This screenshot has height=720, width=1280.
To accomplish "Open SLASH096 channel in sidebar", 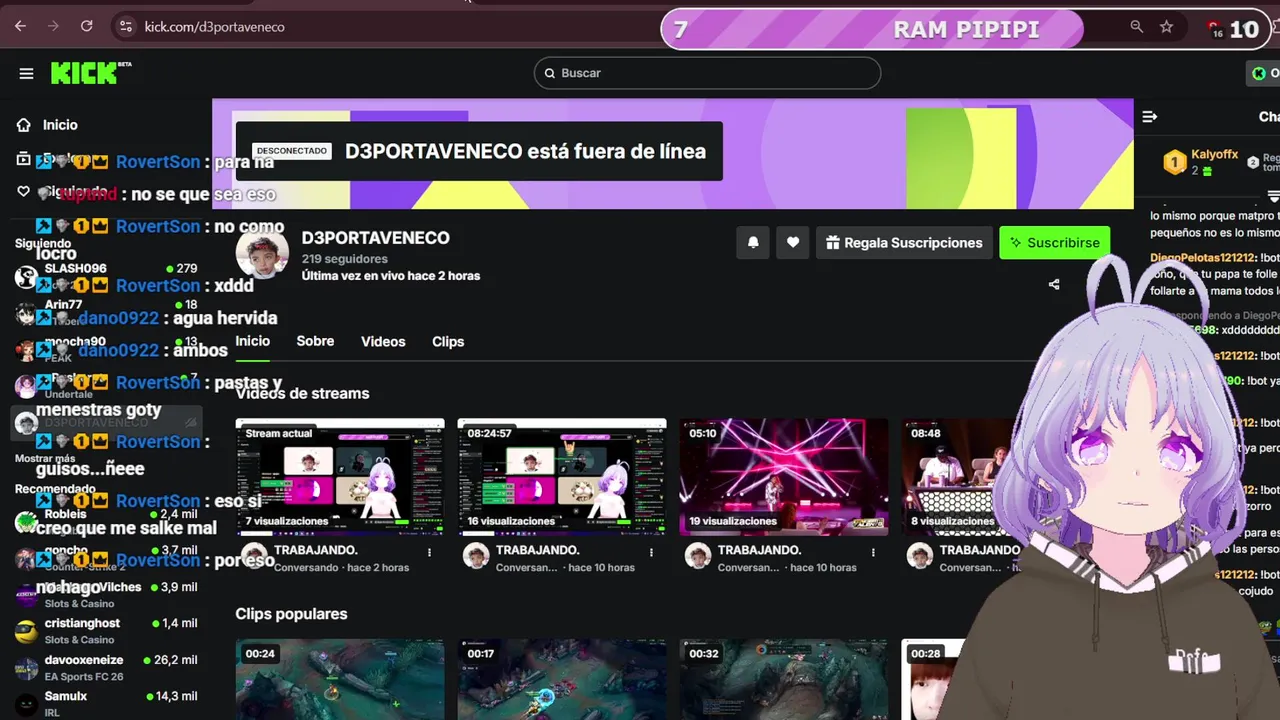I will click(x=106, y=275).
